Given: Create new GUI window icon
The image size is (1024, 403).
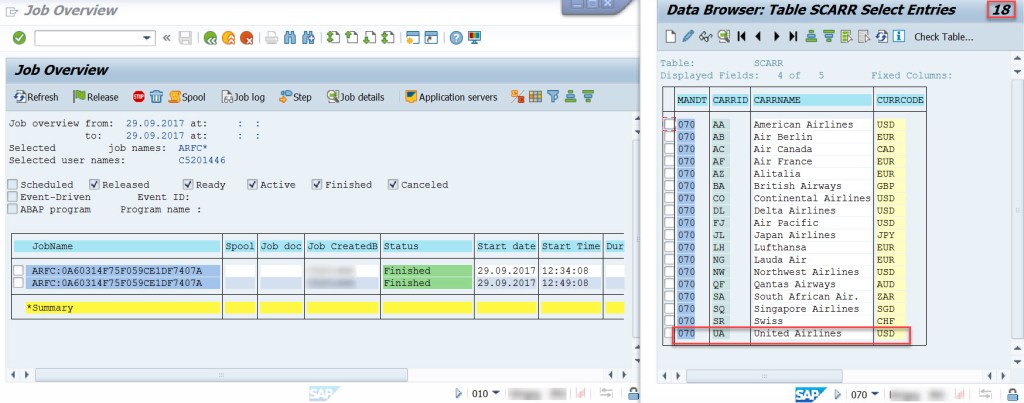Looking at the screenshot, I should tap(412, 38).
